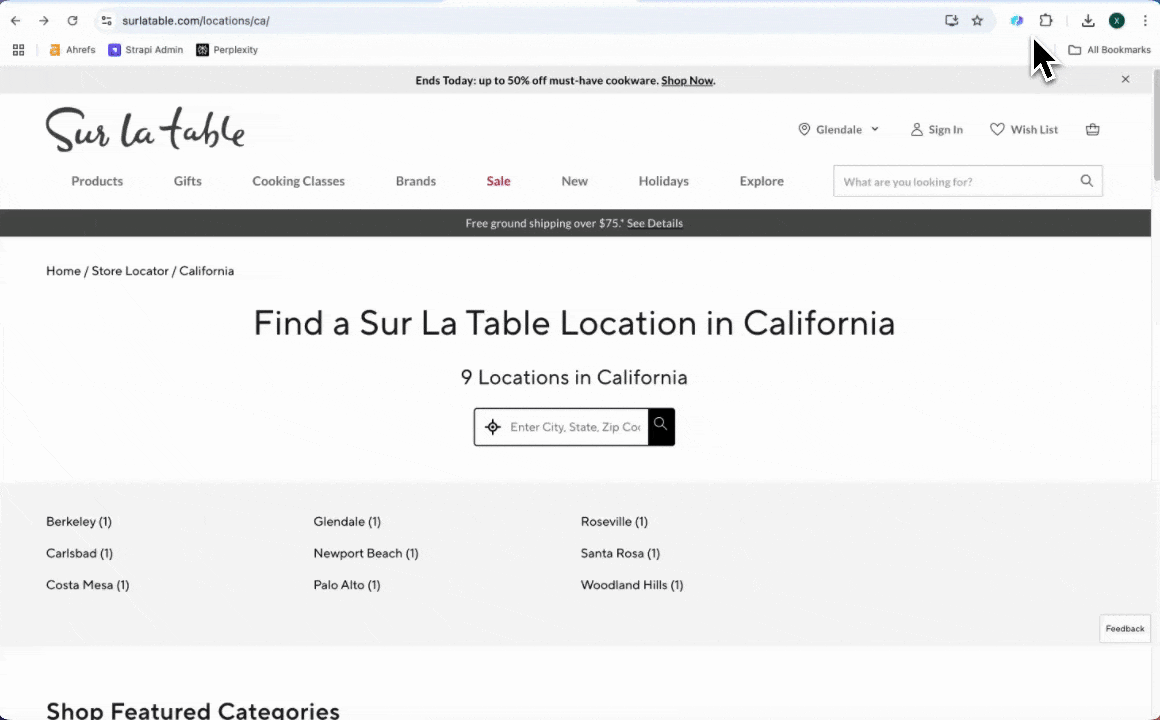Use current location crosshair icon
The height and width of the screenshot is (720, 1160).
492,427
